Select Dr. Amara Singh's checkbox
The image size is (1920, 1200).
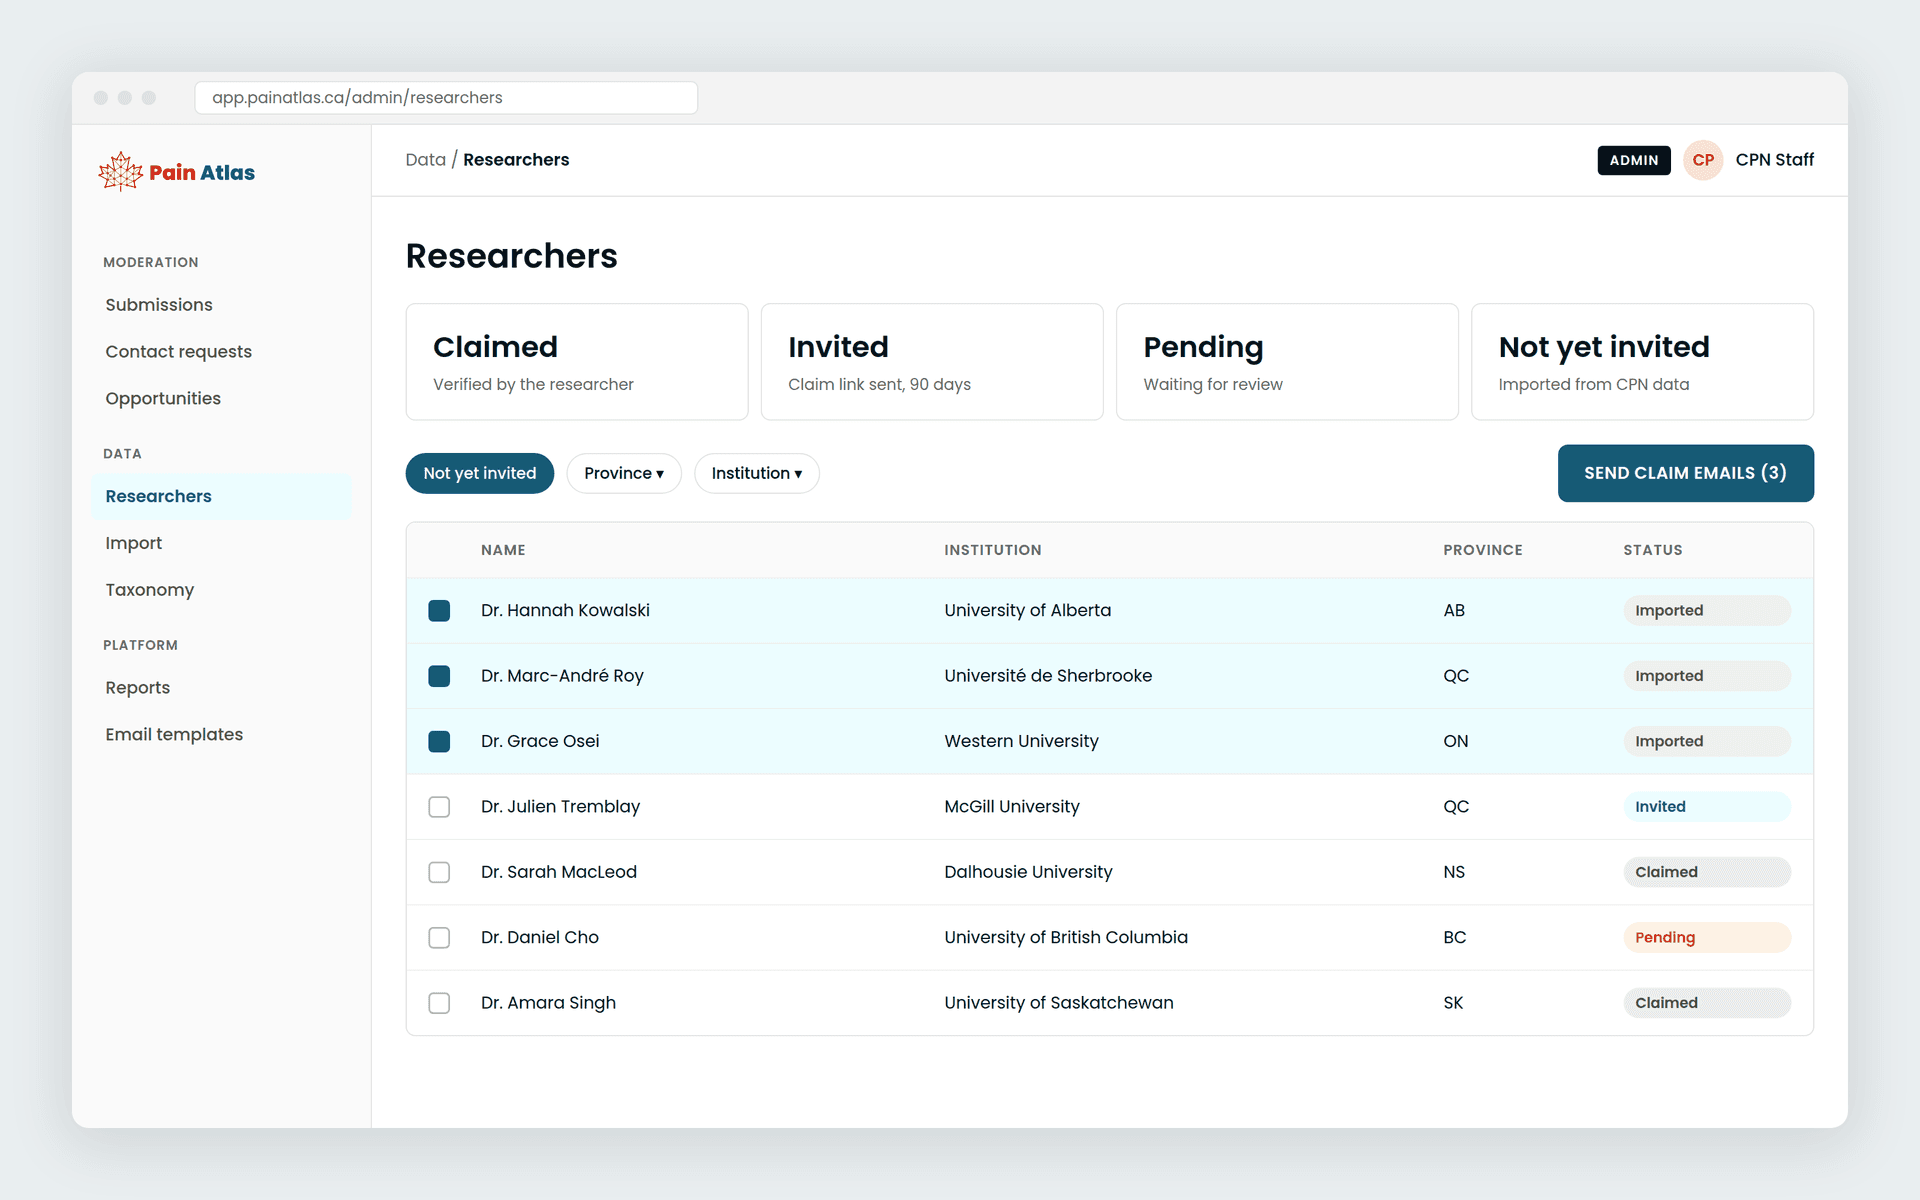pos(439,1003)
